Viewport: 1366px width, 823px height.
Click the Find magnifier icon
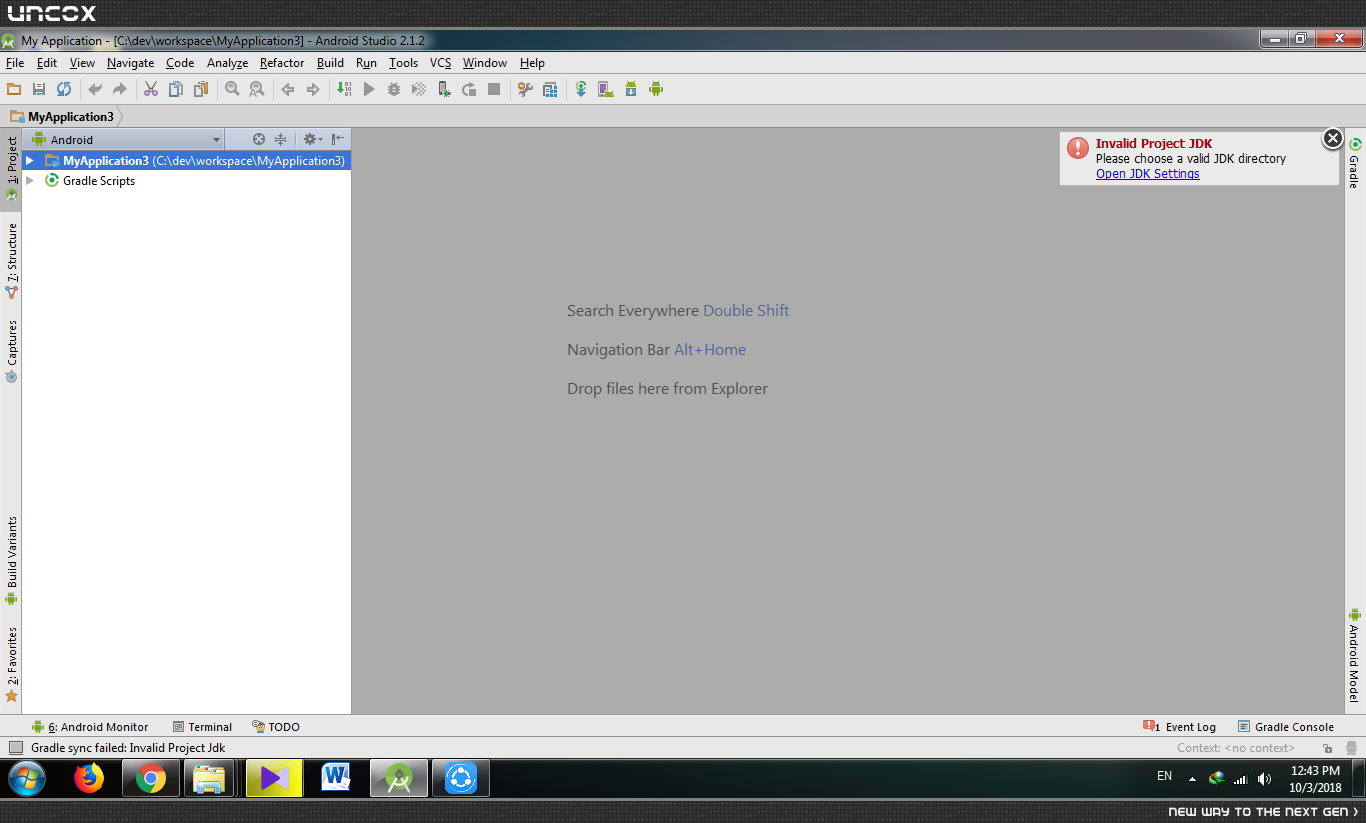coord(232,89)
